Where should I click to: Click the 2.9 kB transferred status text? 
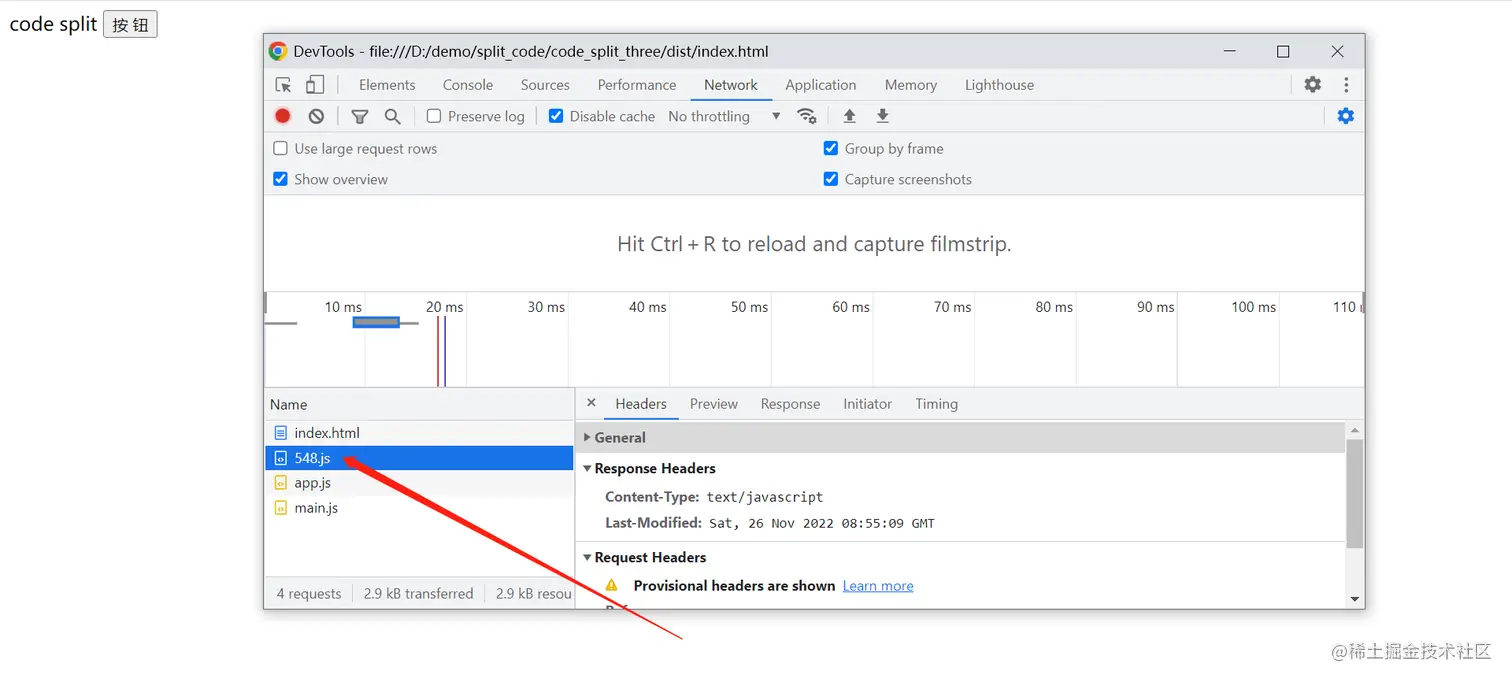pos(419,593)
